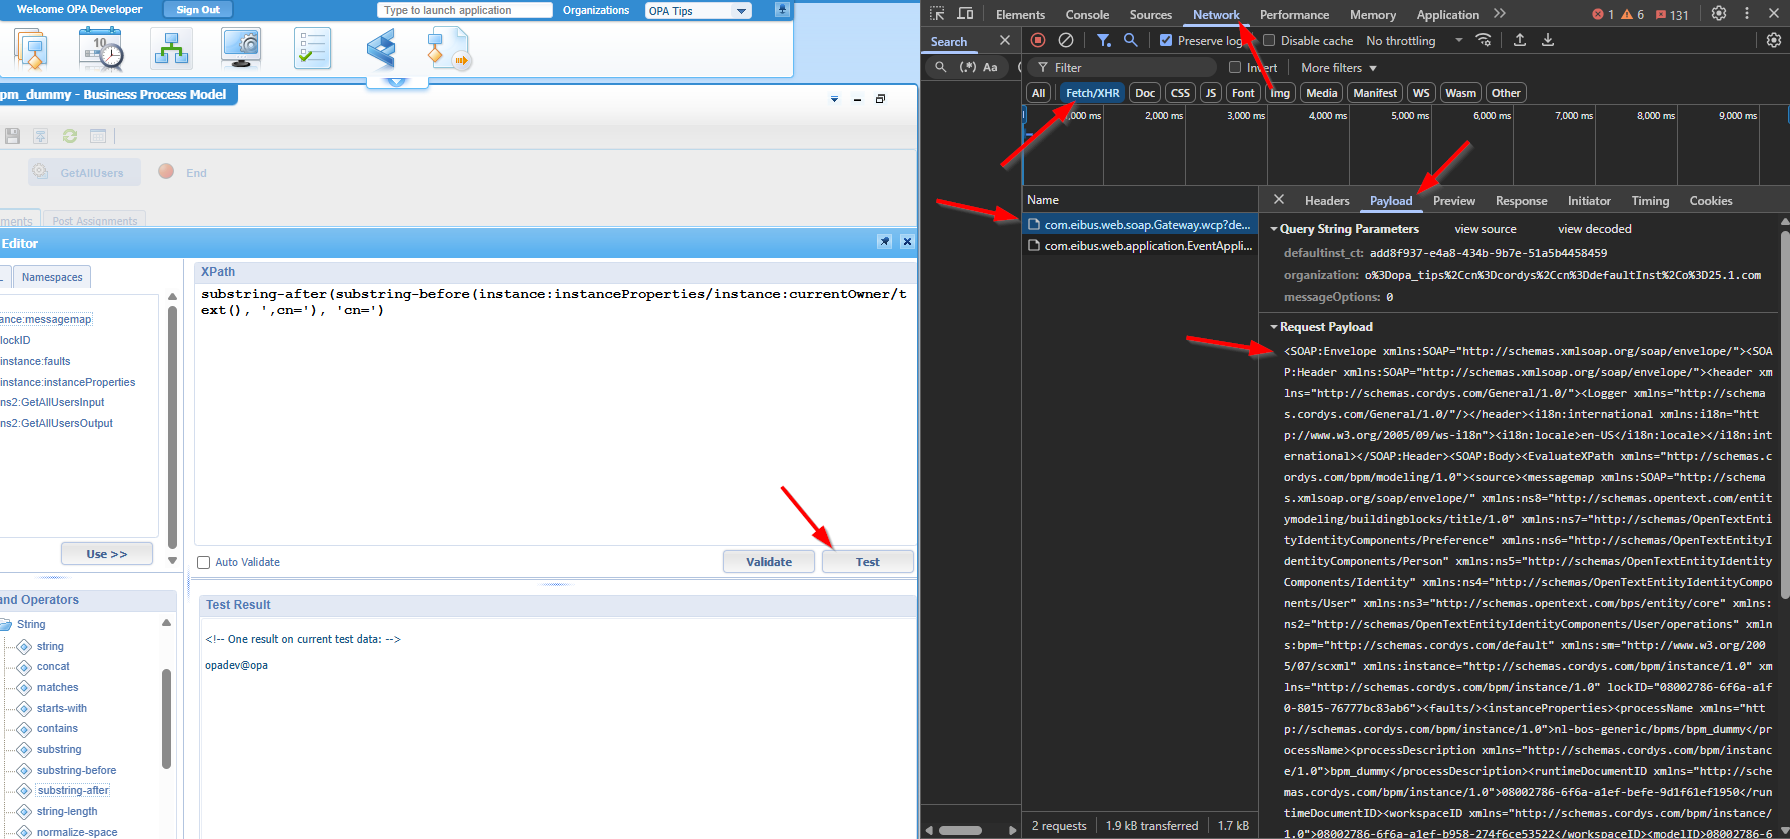Open the Network panel settings gear
Image resolution: width=1790 pixels, height=839 pixels.
coord(1773,40)
